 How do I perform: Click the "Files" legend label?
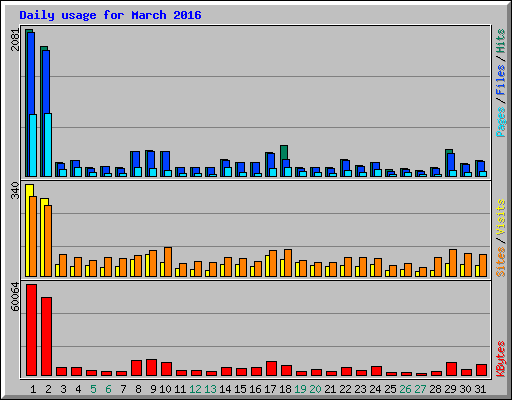(x=501, y=80)
